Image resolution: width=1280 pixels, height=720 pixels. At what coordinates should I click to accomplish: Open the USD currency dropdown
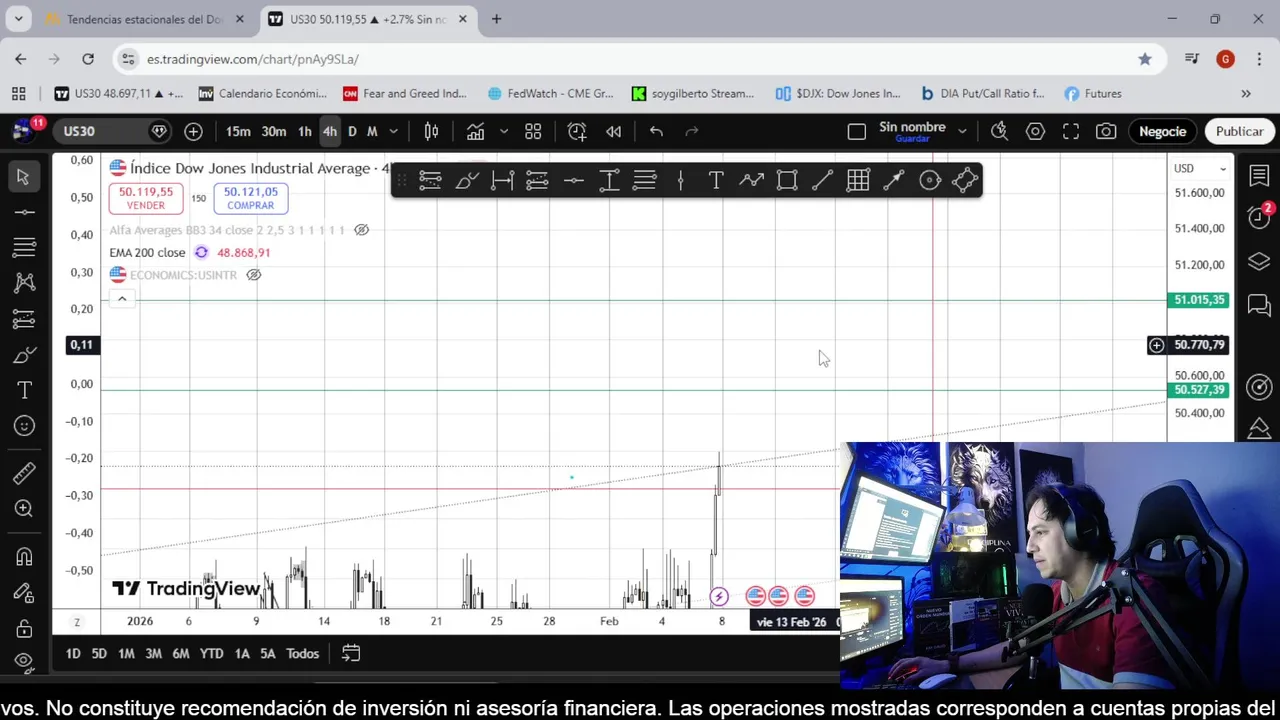point(1200,168)
